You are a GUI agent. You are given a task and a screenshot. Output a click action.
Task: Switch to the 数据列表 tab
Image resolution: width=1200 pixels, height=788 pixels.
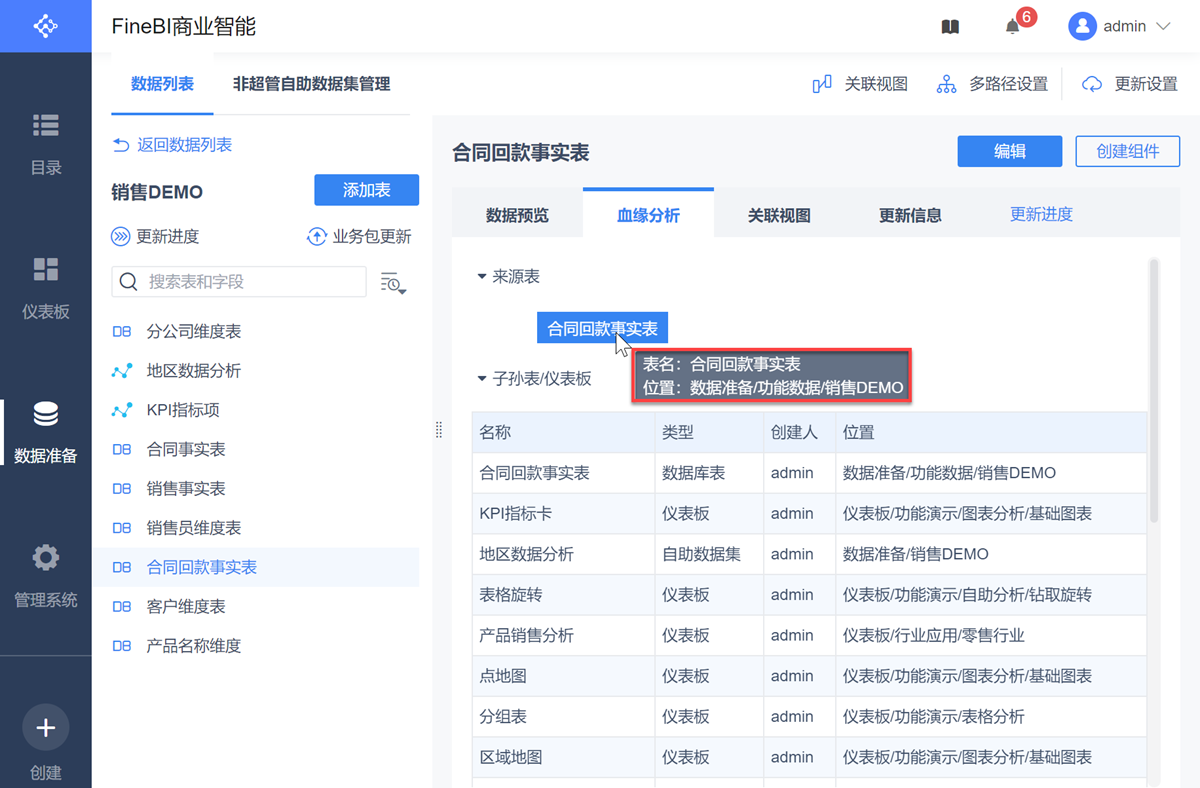pyautogui.click(x=162, y=84)
